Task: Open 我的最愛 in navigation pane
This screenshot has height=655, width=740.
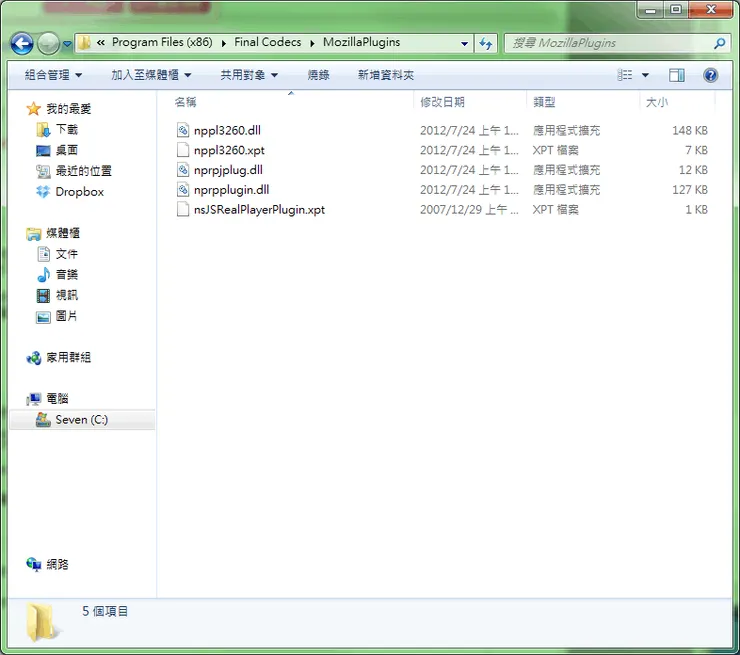Action: click(68, 109)
